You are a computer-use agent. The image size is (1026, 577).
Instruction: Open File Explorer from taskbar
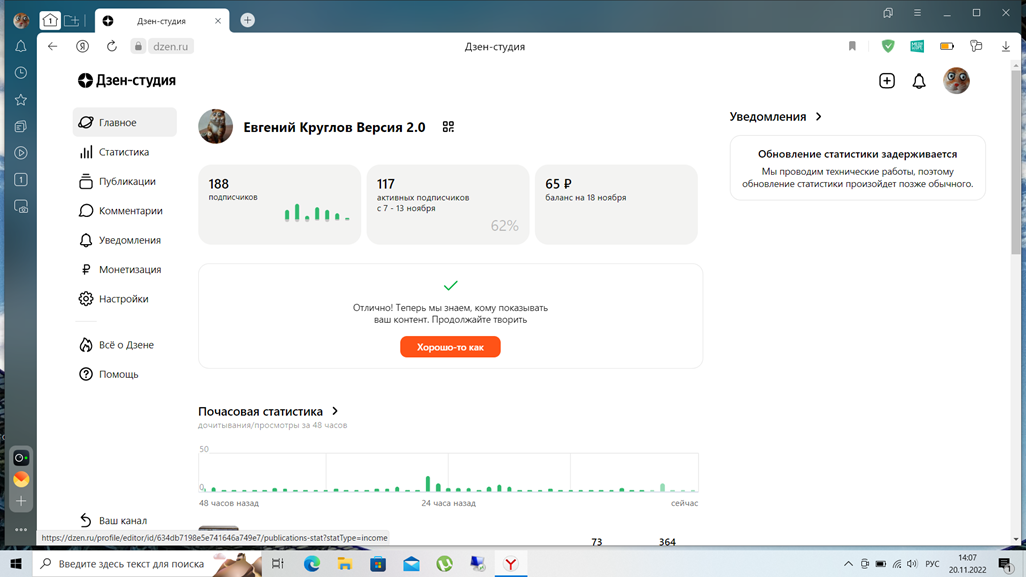[345, 563]
